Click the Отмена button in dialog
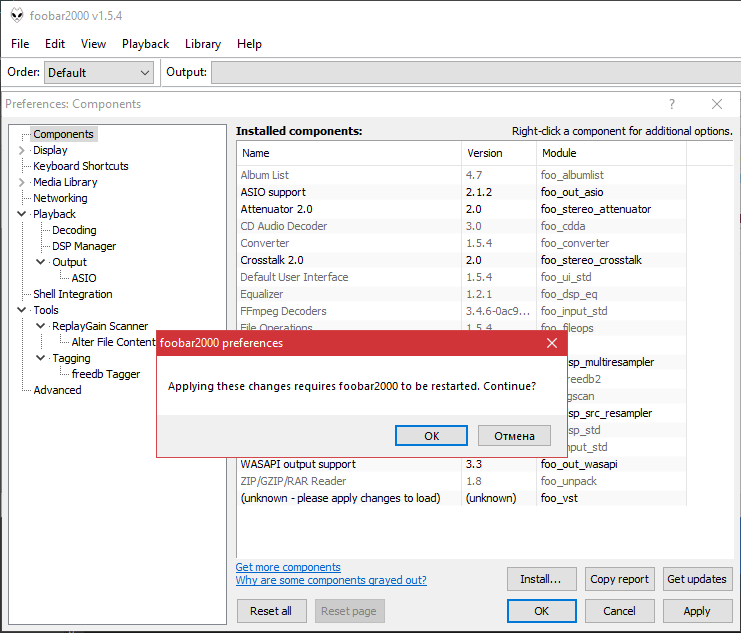The height and width of the screenshot is (633, 741). 514,435
